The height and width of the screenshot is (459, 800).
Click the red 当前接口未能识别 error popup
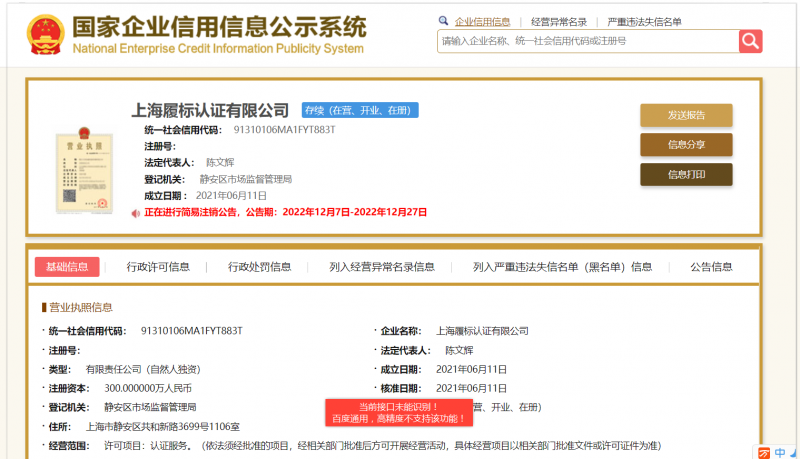(x=399, y=413)
